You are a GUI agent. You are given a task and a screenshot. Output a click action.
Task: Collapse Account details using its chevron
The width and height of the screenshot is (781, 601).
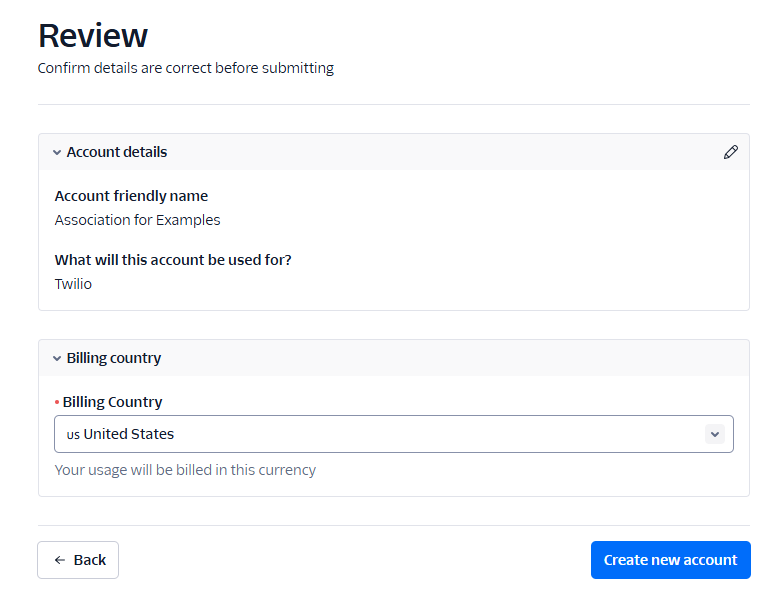(57, 153)
